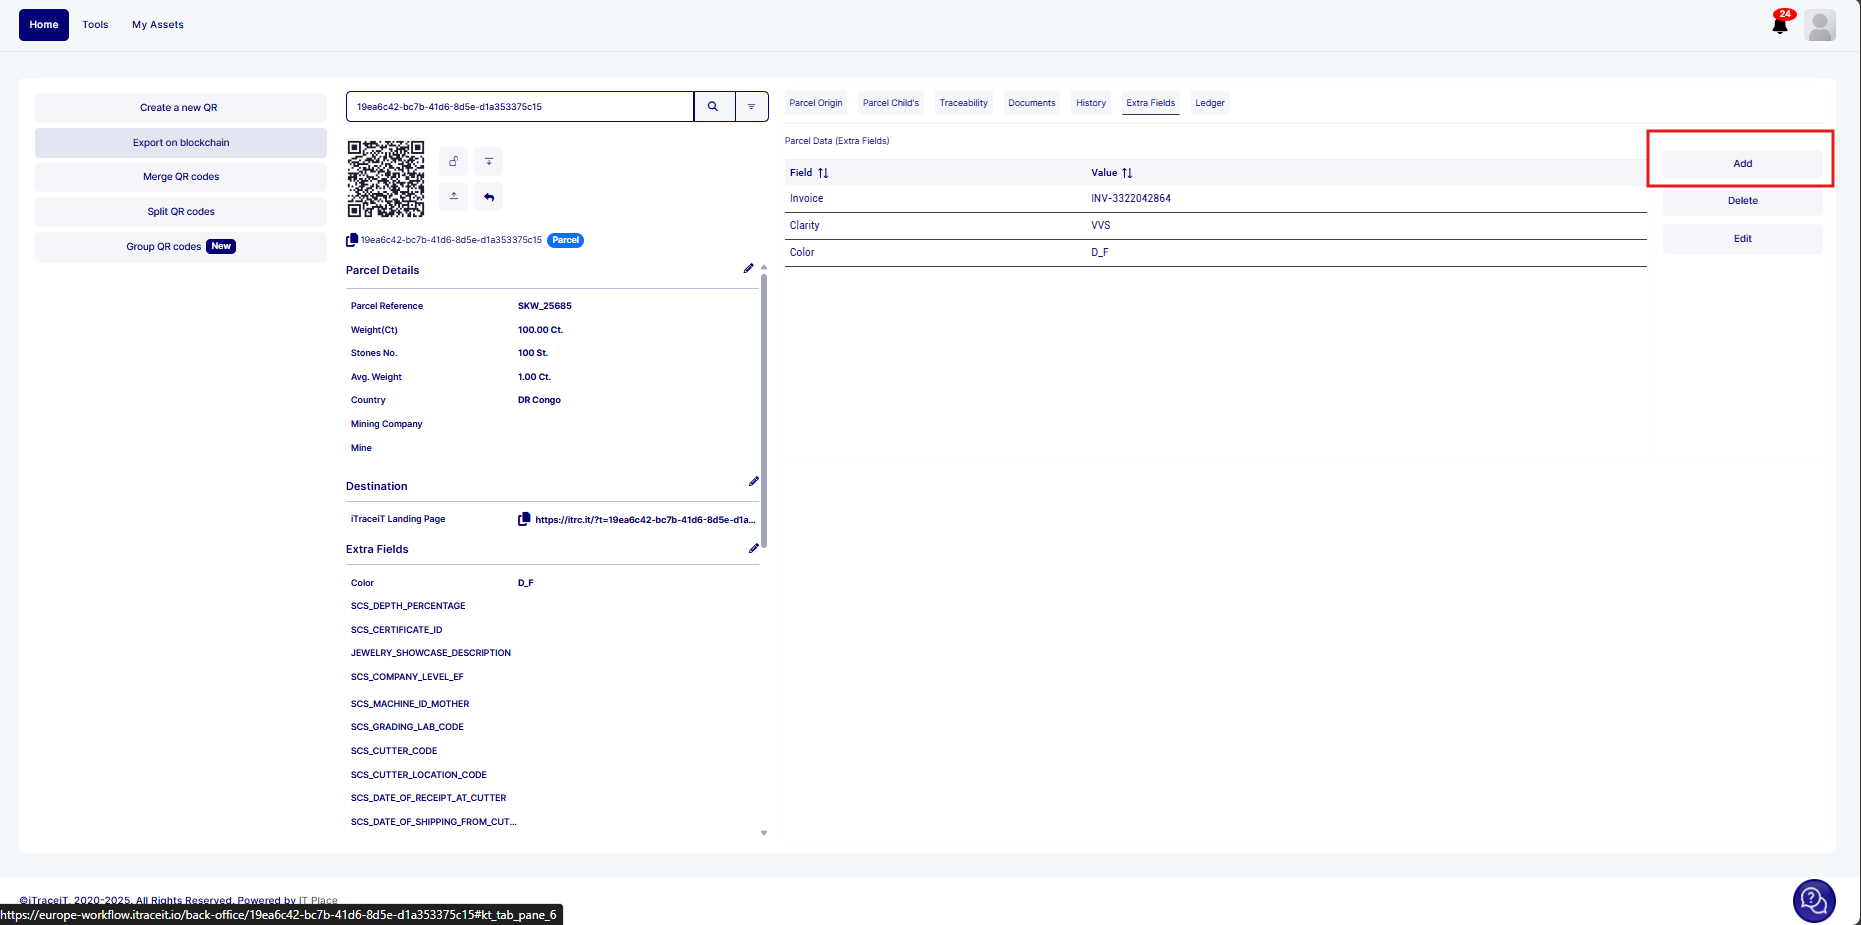Click the search magnifier button

tap(713, 107)
